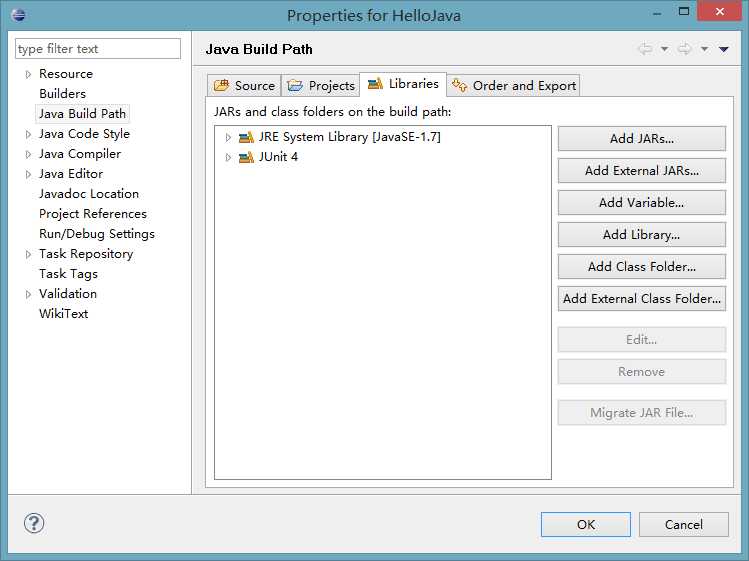Expand the Validation item
This screenshot has height=561, width=749.
[28, 294]
